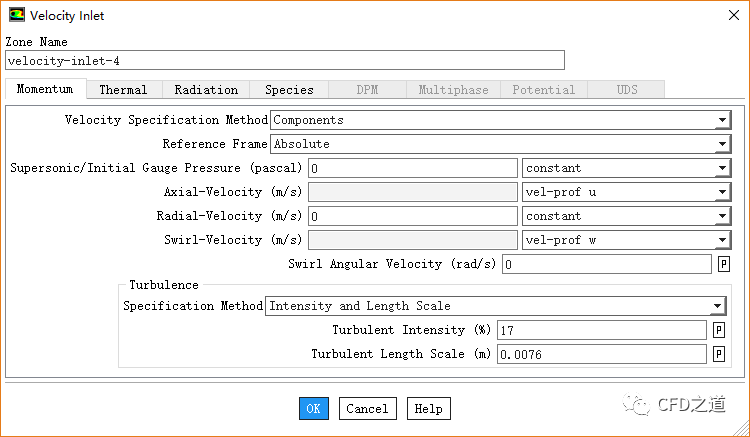Click the Cancel button
The height and width of the screenshot is (437, 750).
coord(368,408)
